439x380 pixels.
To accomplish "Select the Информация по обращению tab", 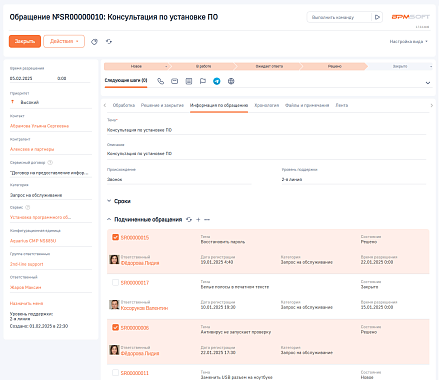I will (219, 105).
